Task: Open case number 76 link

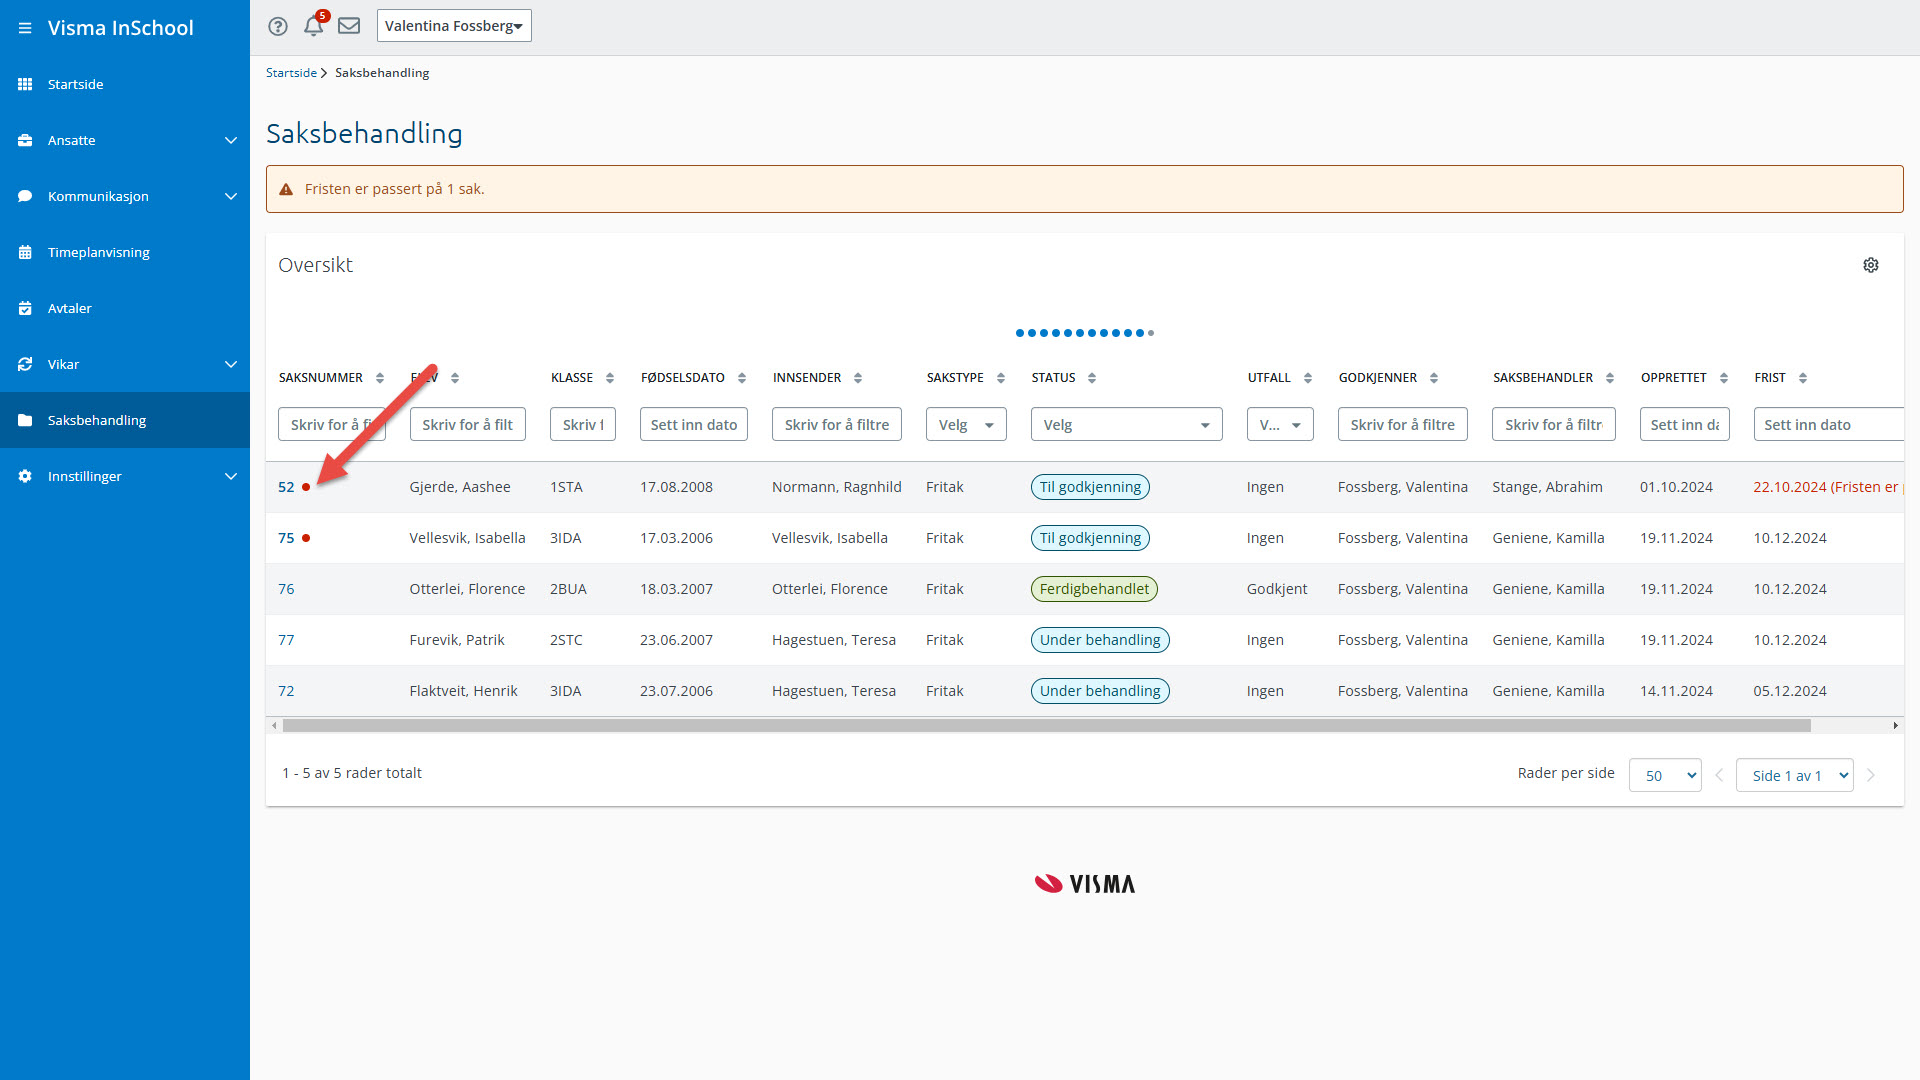Action: point(286,589)
